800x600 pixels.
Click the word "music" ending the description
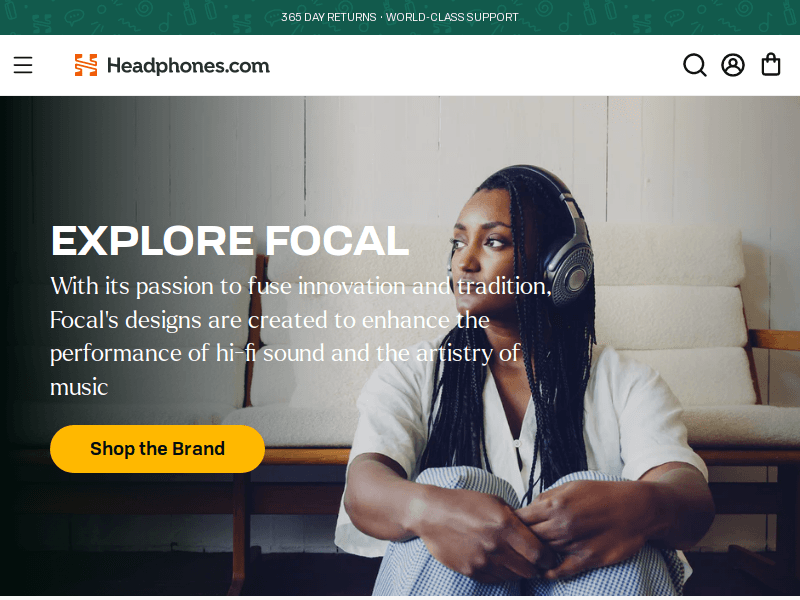tap(79, 387)
